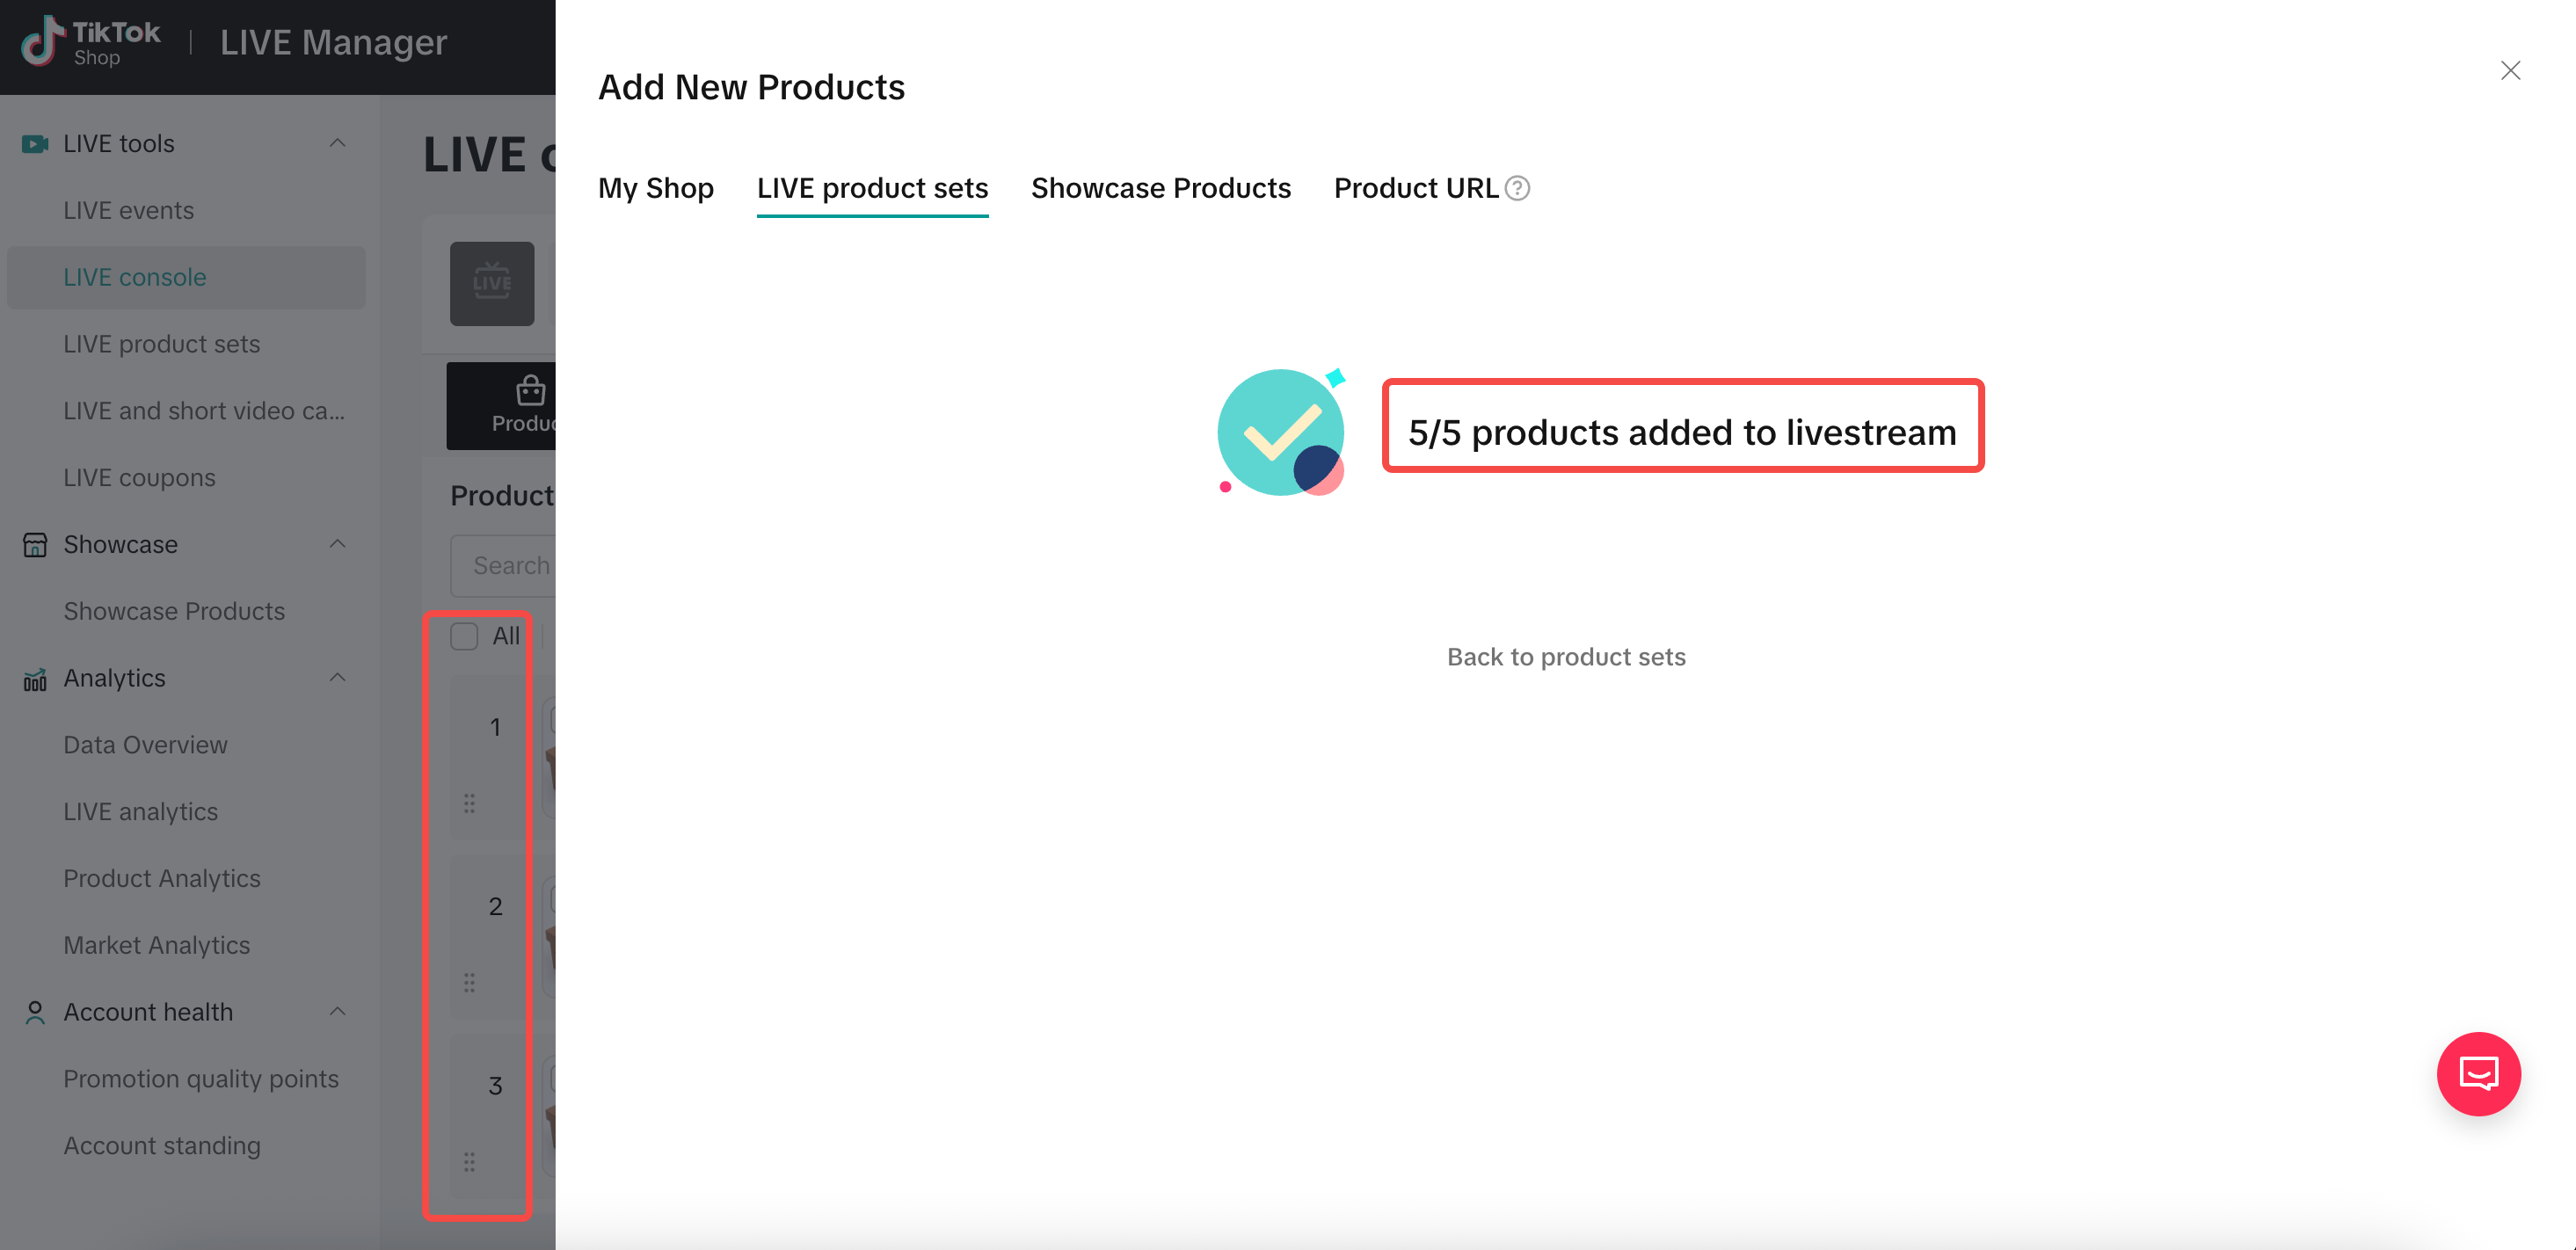
Task: Click the LIVE TV thumbnail icon
Action: (x=491, y=283)
